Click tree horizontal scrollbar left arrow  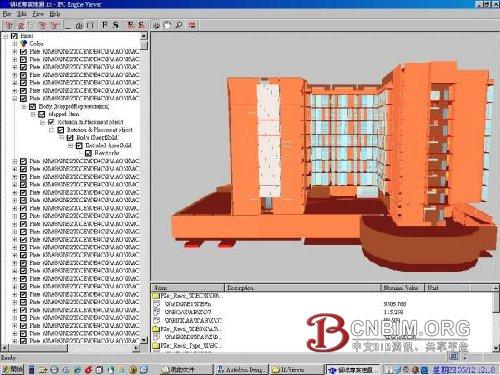pyautogui.click(x=4, y=348)
